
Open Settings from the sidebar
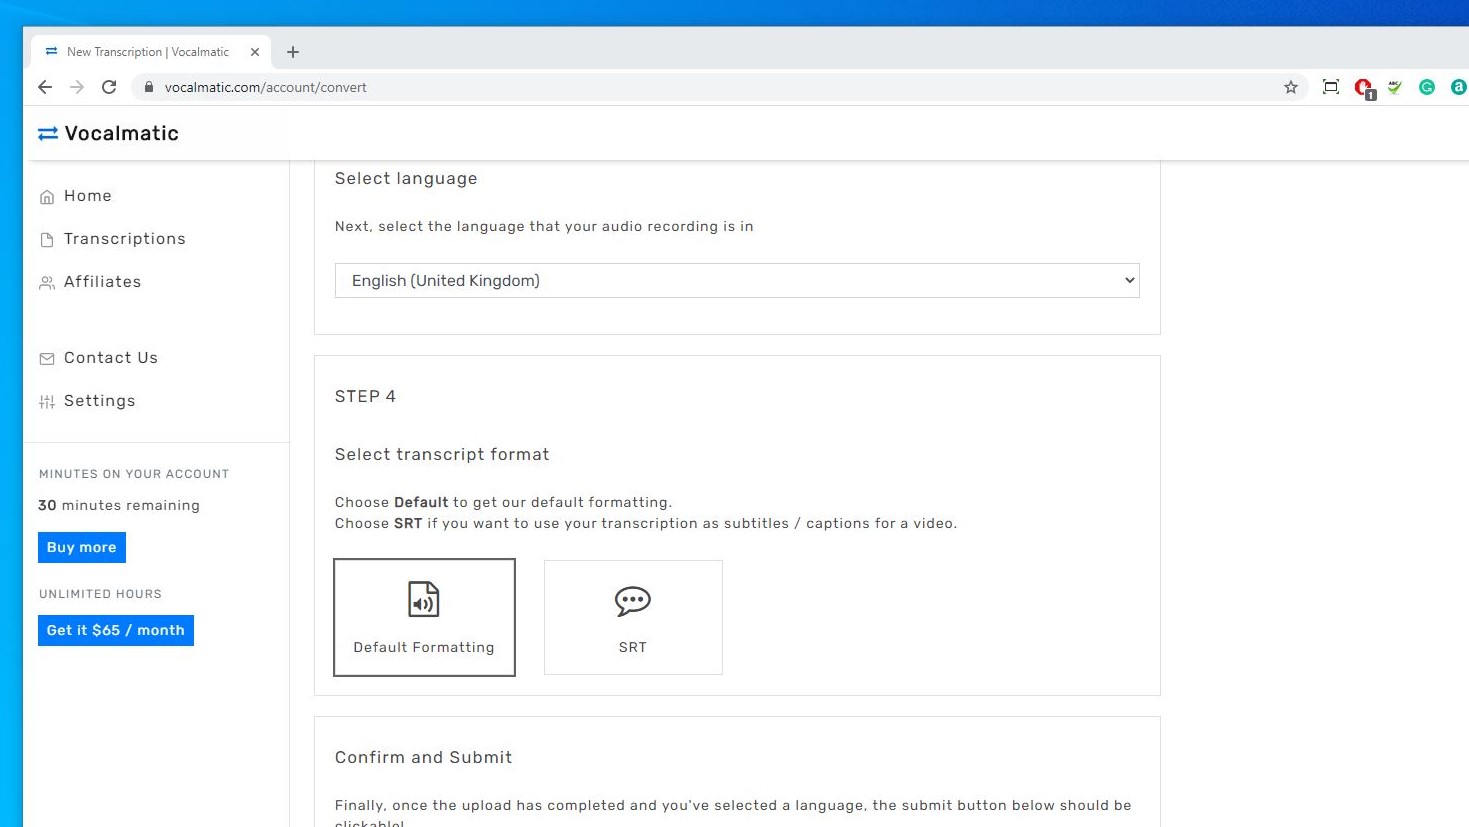99,401
